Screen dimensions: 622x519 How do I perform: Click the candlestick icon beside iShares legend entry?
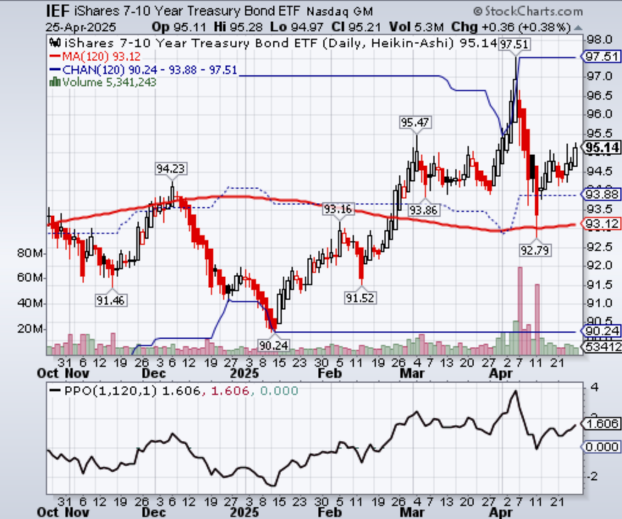pos(50,45)
